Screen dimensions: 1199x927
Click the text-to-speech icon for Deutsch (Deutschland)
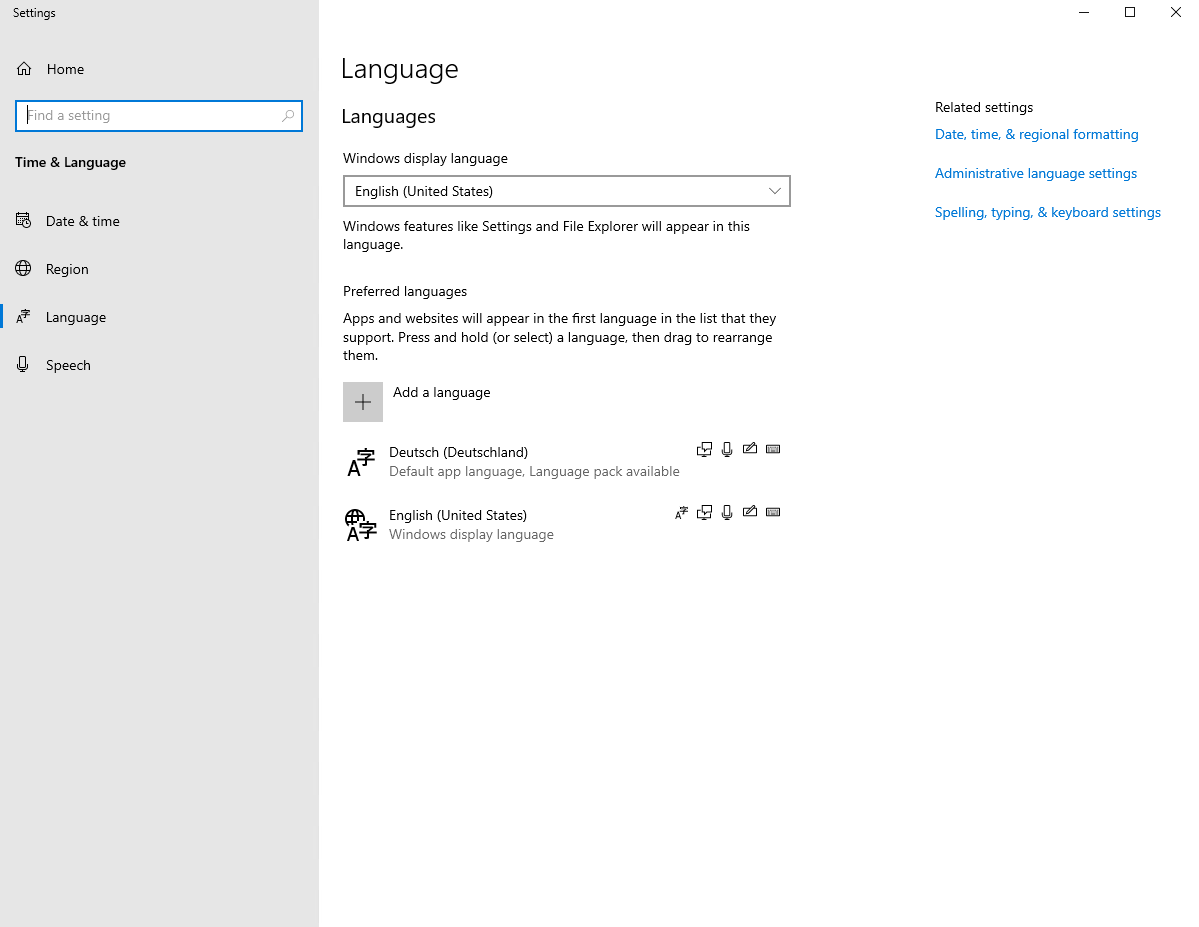704,449
